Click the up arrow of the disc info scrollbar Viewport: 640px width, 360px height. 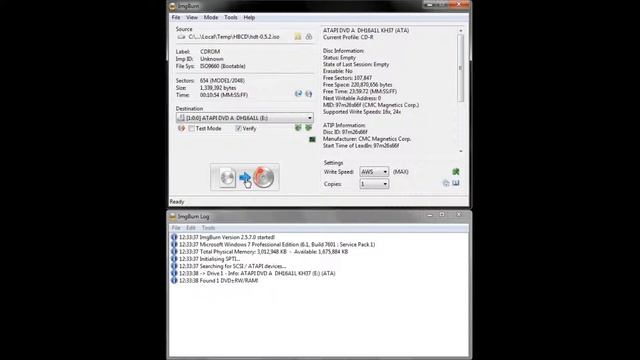point(461,31)
